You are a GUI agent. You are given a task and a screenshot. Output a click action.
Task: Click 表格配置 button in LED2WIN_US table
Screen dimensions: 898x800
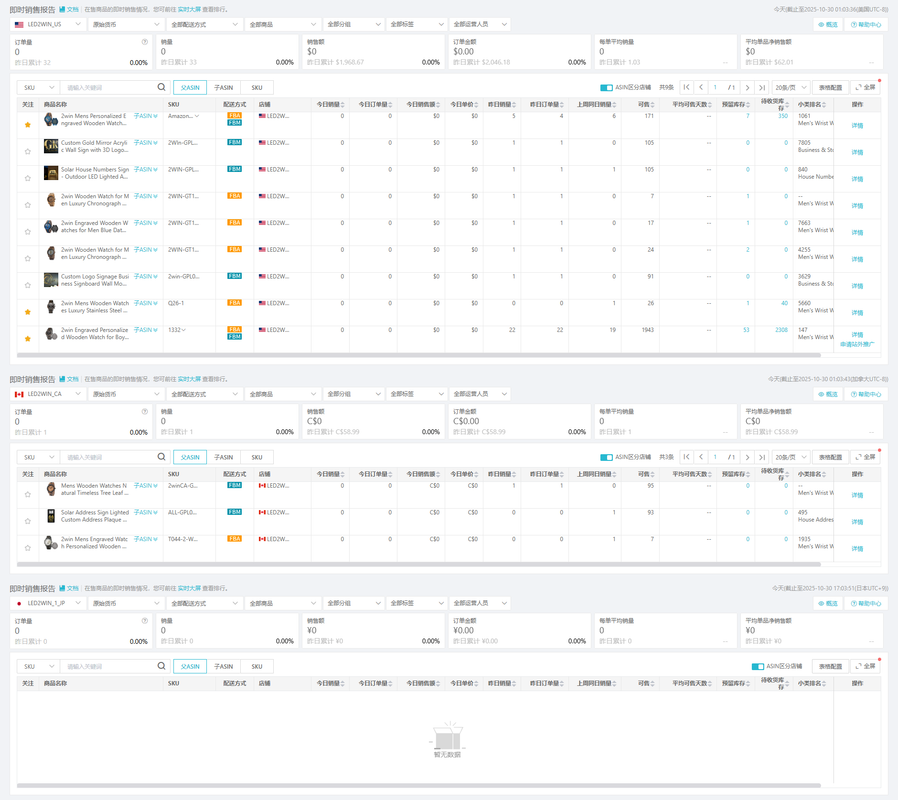click(x=830, y=87)
